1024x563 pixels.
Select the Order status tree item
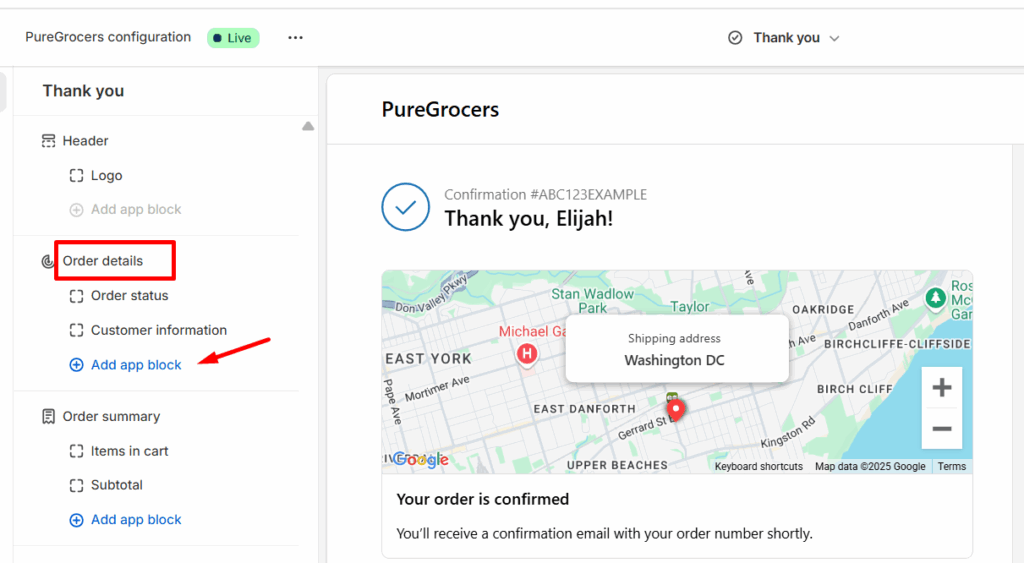(x=129, y=296)
